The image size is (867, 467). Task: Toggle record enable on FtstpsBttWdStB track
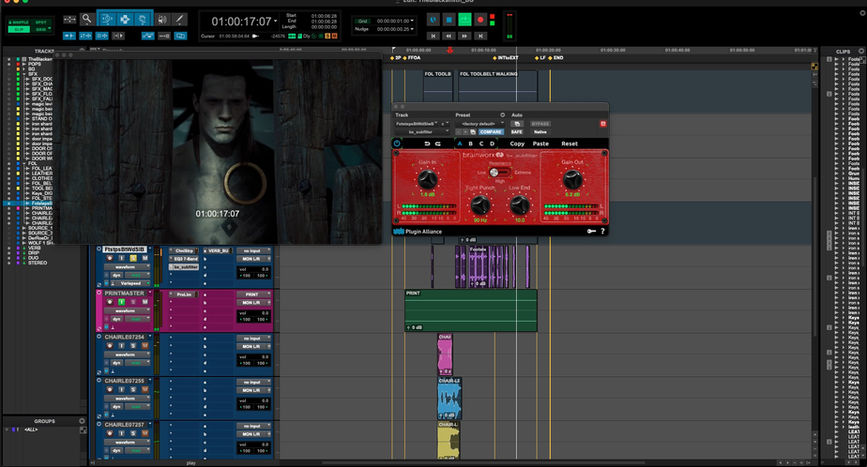[109, 258]
